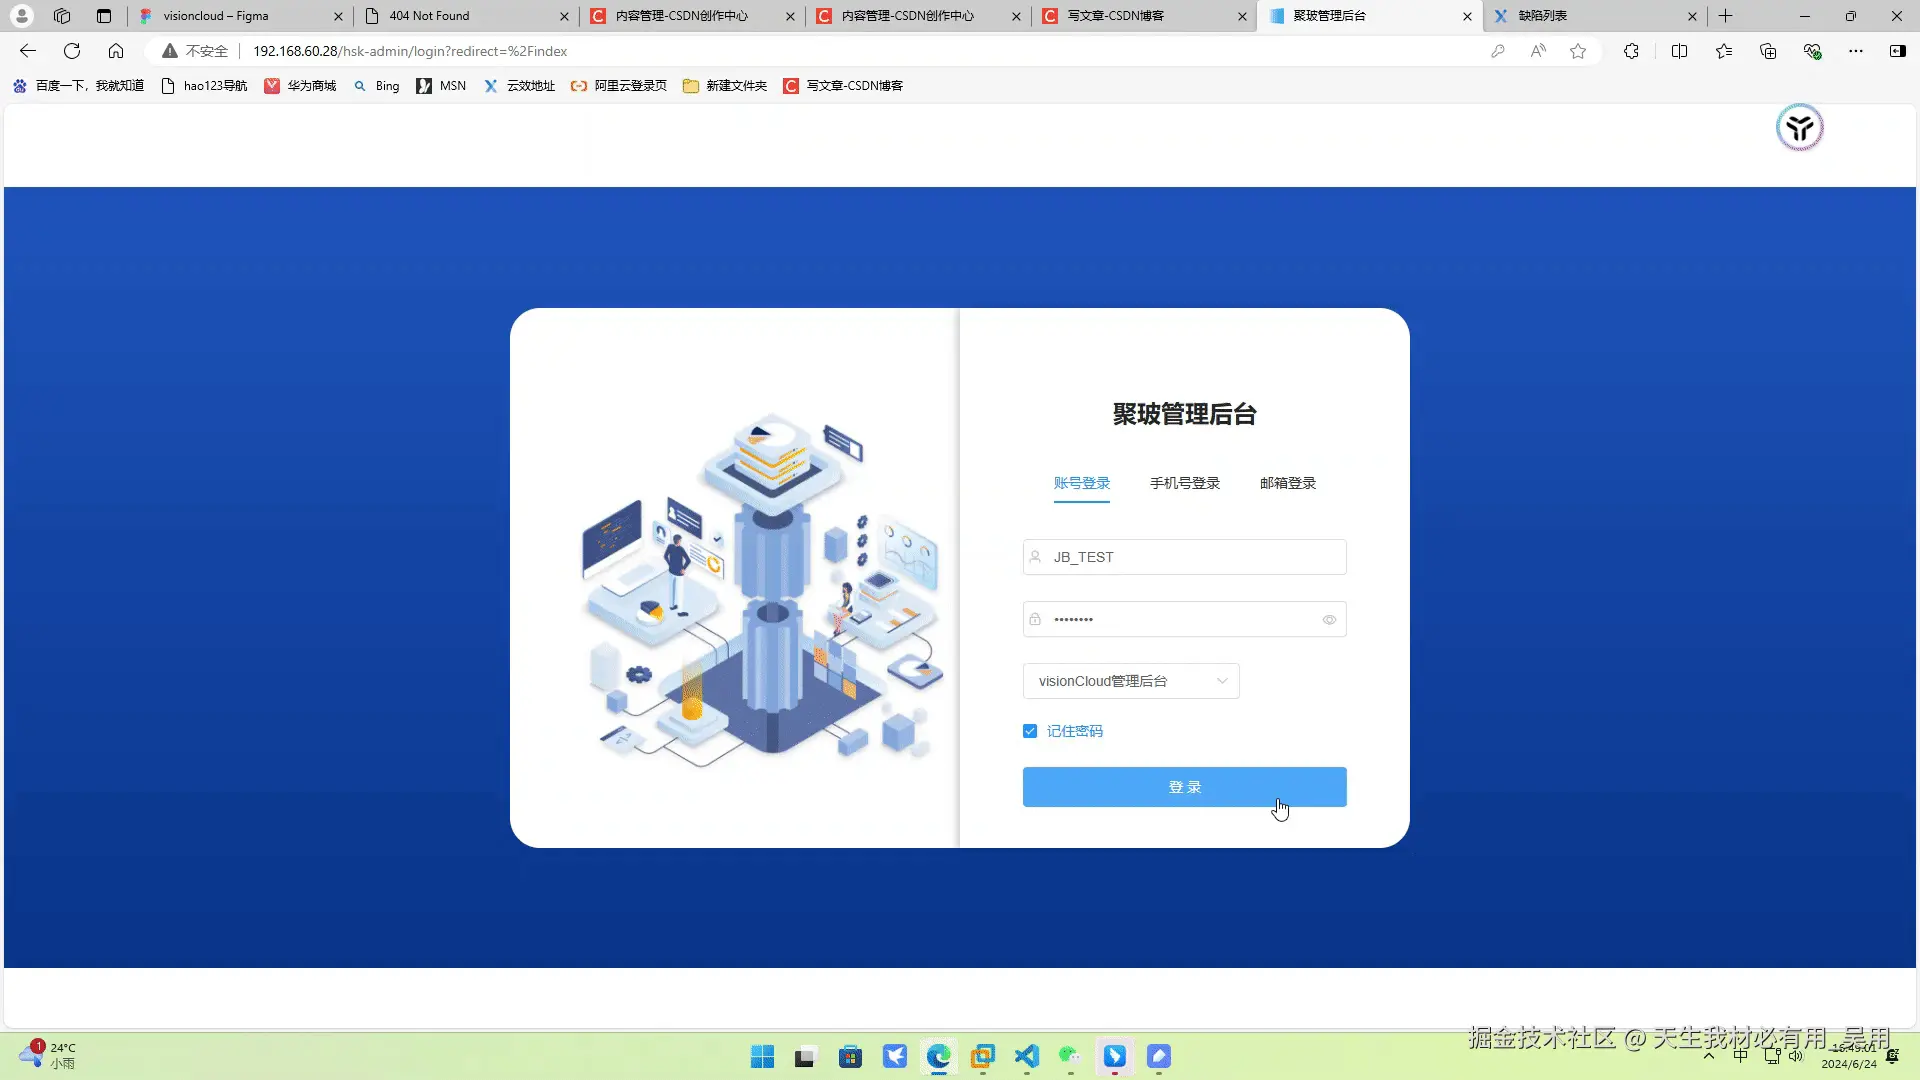Open the browser Extensions icon

coord(1631,51)
